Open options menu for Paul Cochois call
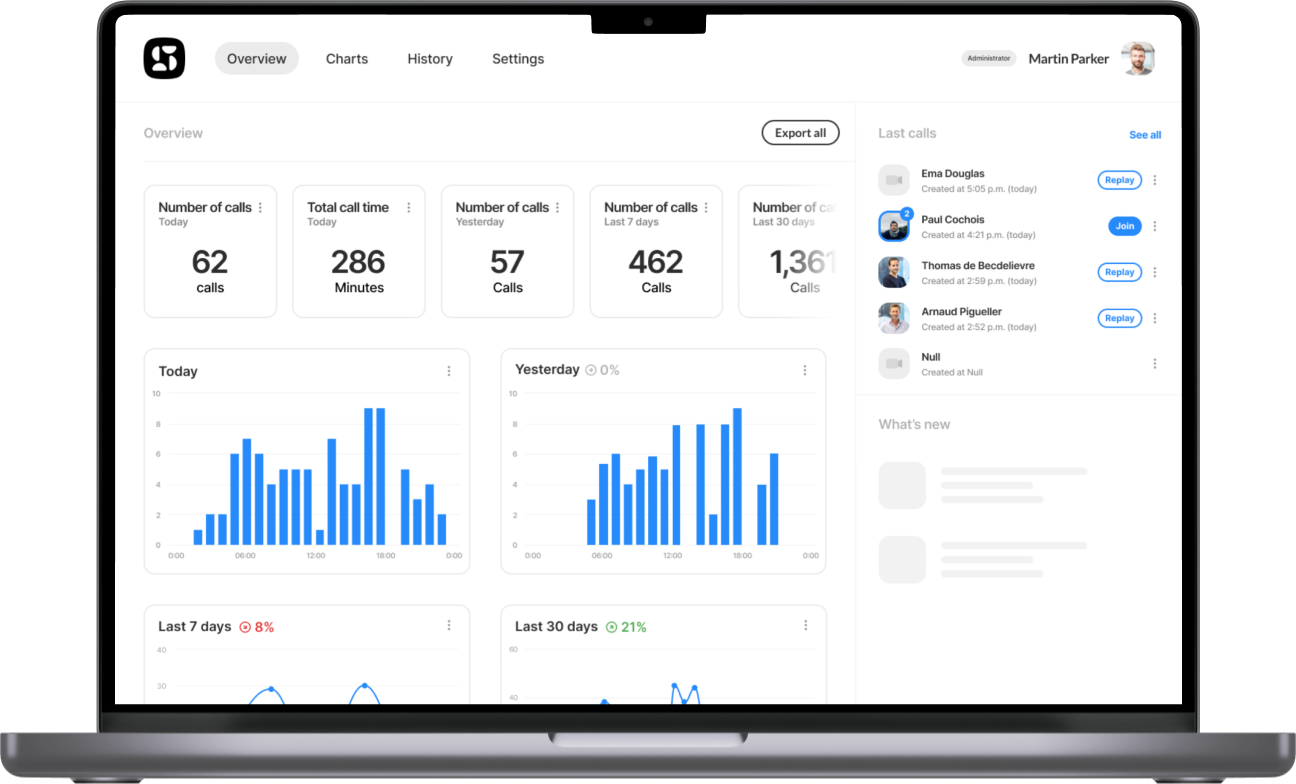The height and width of the screenshot is (784, 1296). 1155,226
